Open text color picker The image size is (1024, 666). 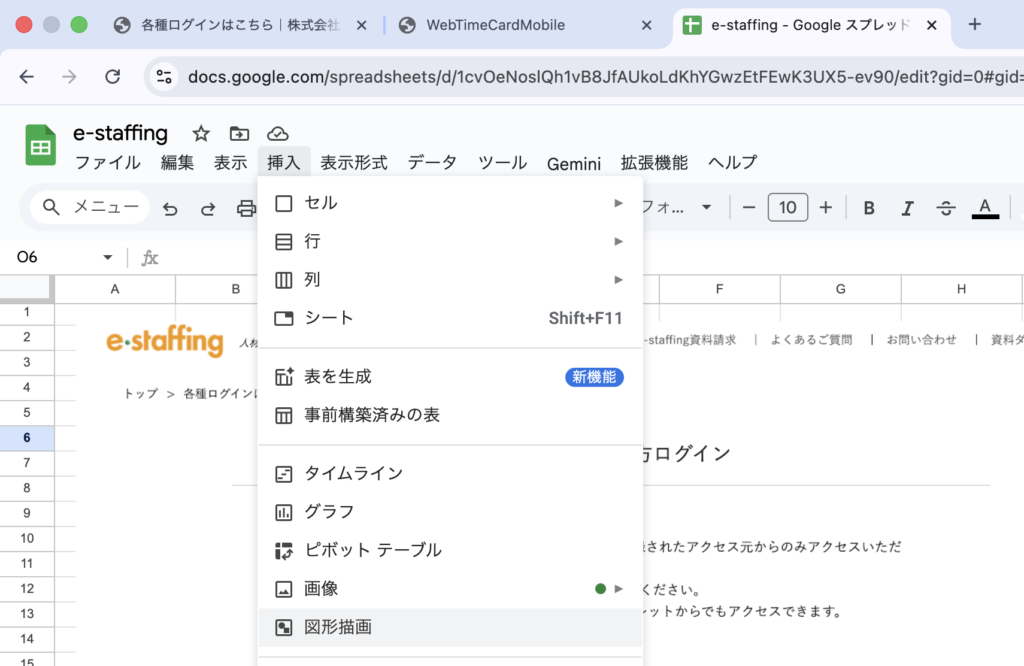985,208
